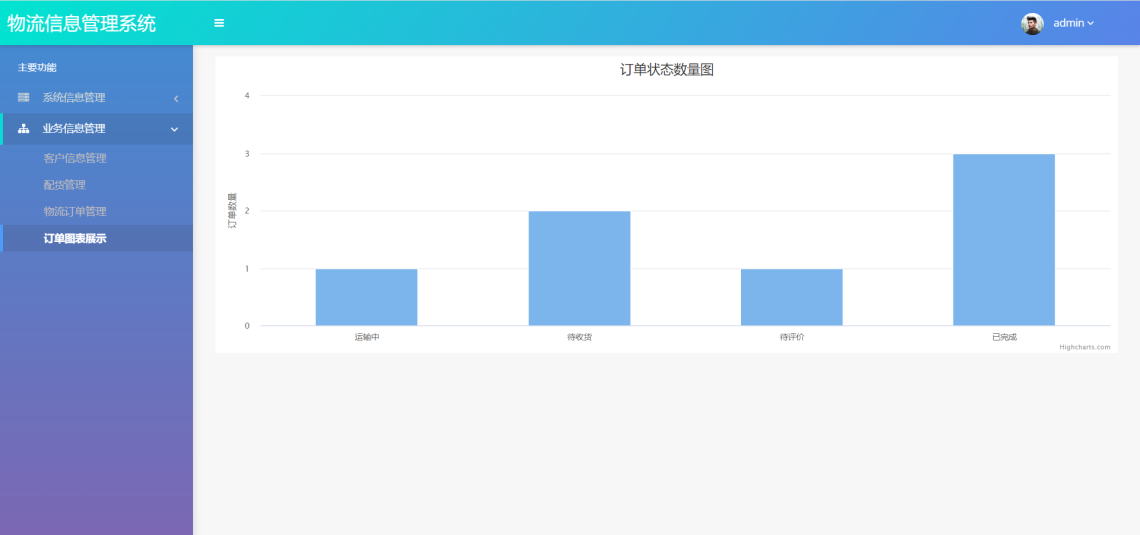Click the 订单数量 y-axis title
Screen dimensions: 1140x535
(232, 211)
